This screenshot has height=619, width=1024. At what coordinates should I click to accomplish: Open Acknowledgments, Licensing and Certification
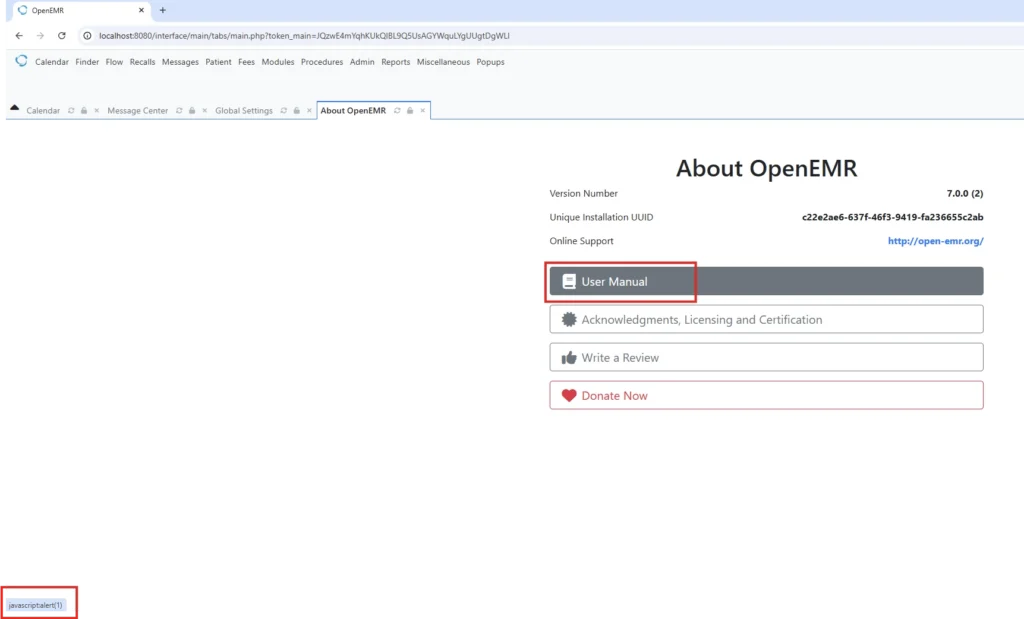pos(766,319)
